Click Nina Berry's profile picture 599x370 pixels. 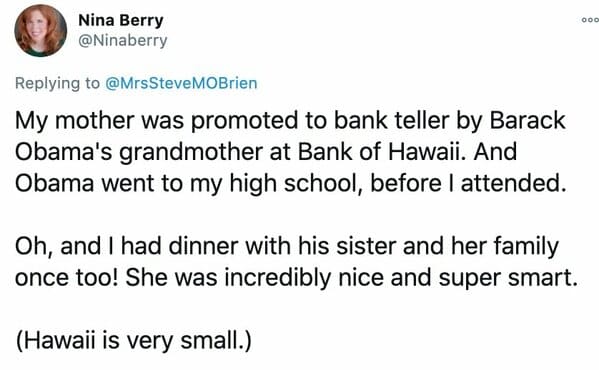click(x=40, y=31)
